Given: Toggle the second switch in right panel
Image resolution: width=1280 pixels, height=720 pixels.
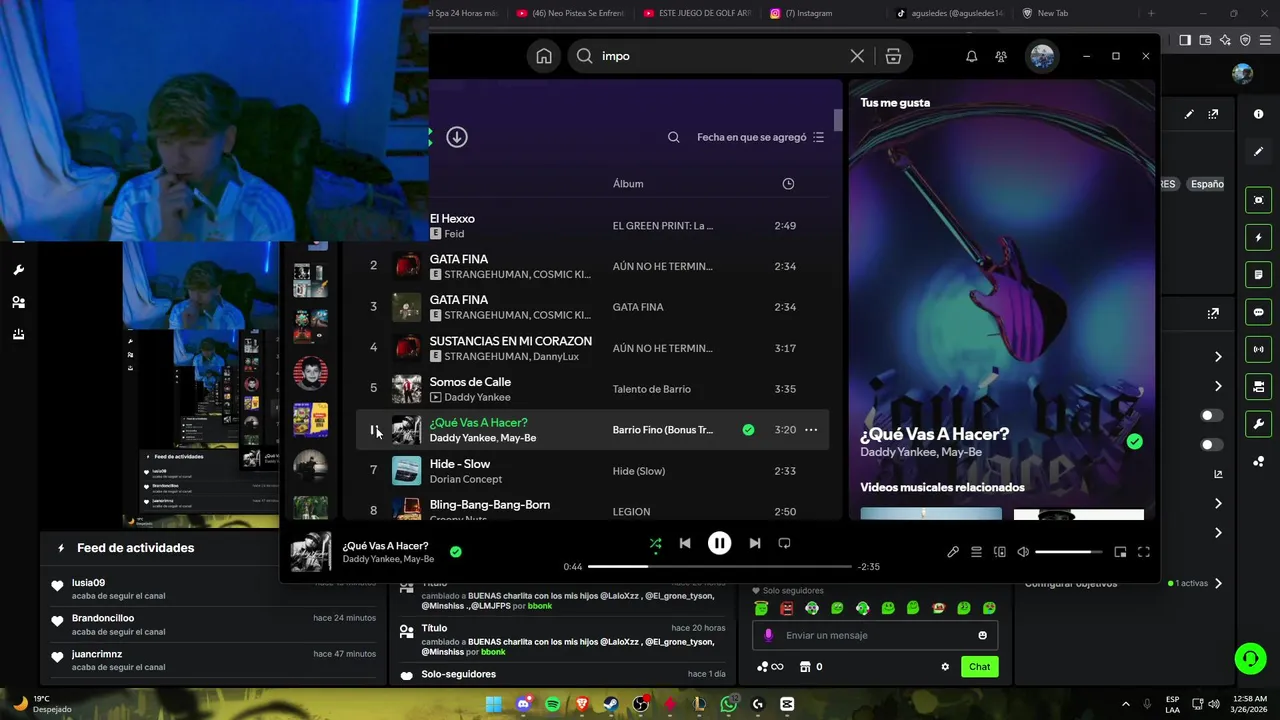Looking at the screenshot, I should tap(1210, 444).
